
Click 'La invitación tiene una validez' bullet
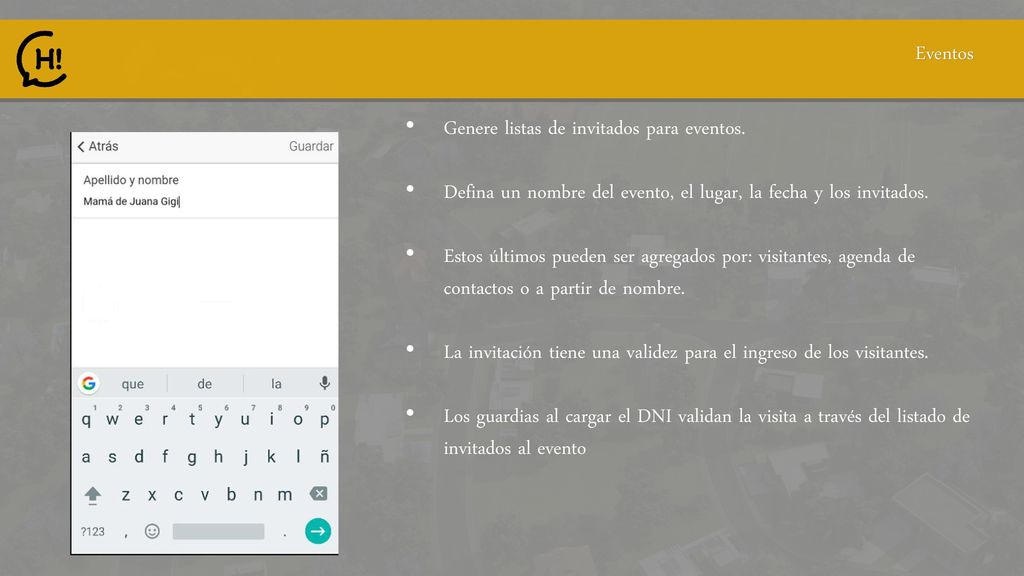pos(686,353)
